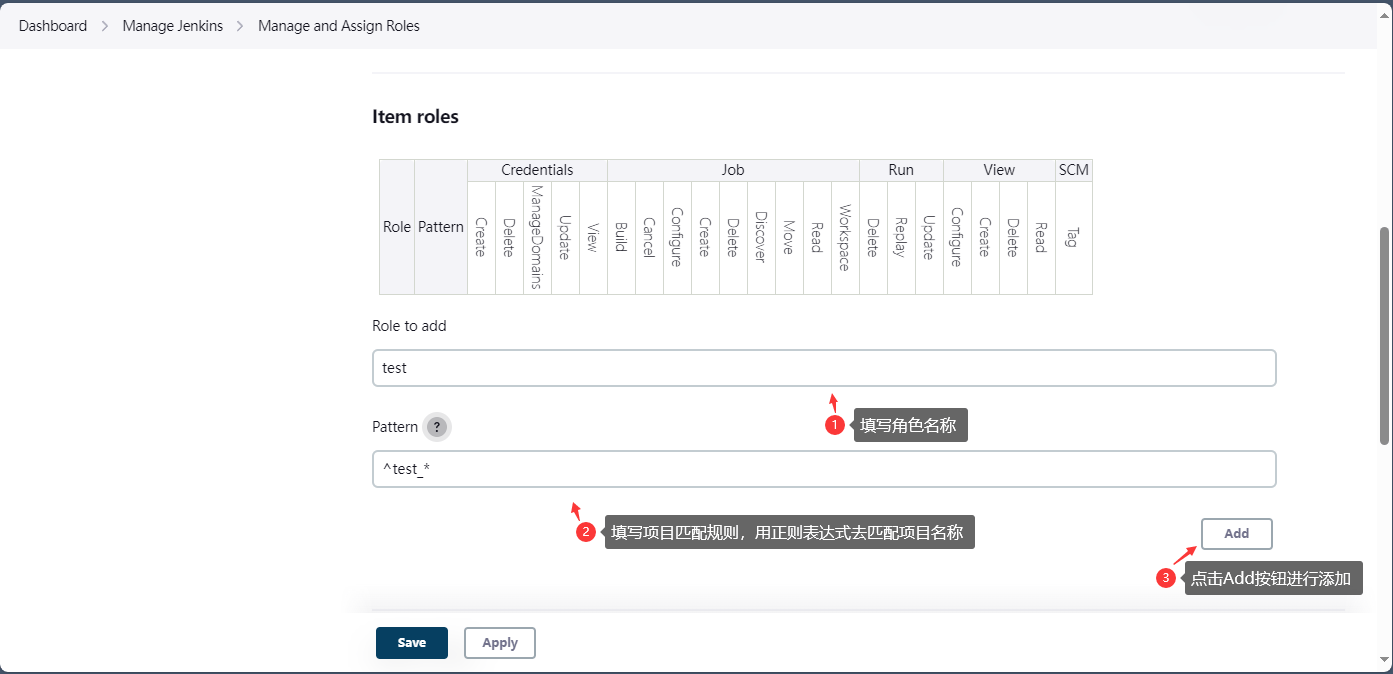Click the Add button to add the role

click(1236, 534)
